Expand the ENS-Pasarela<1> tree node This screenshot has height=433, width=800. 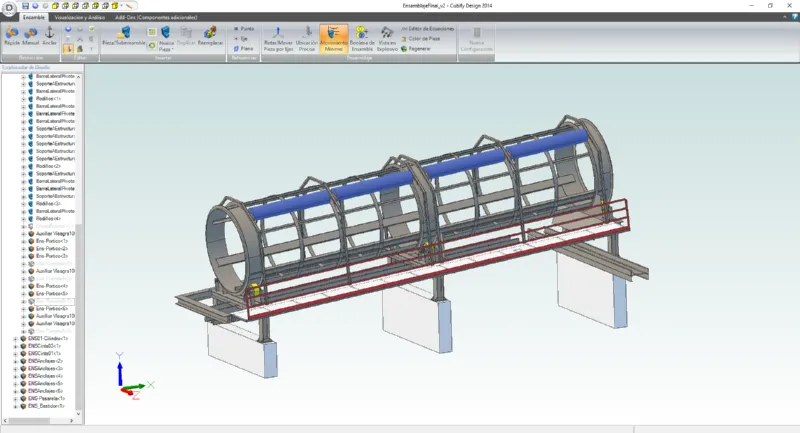15,398
